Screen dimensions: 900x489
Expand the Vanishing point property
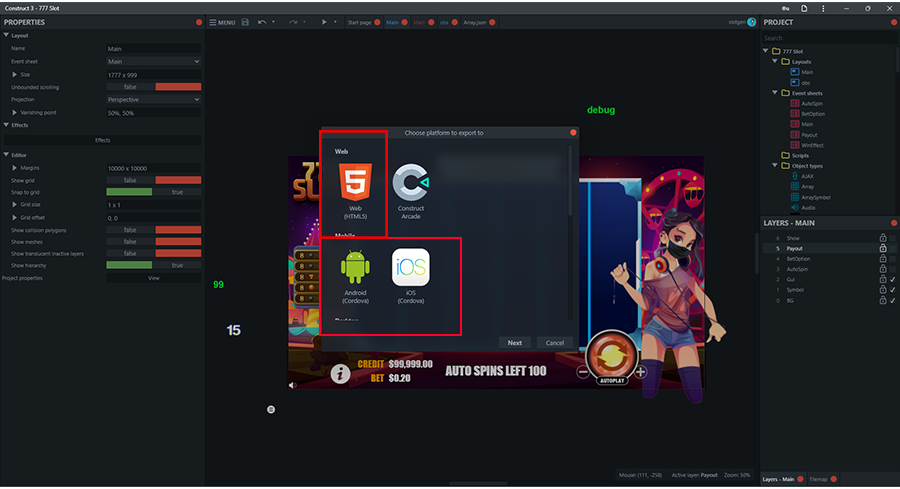tap(14, 112)
